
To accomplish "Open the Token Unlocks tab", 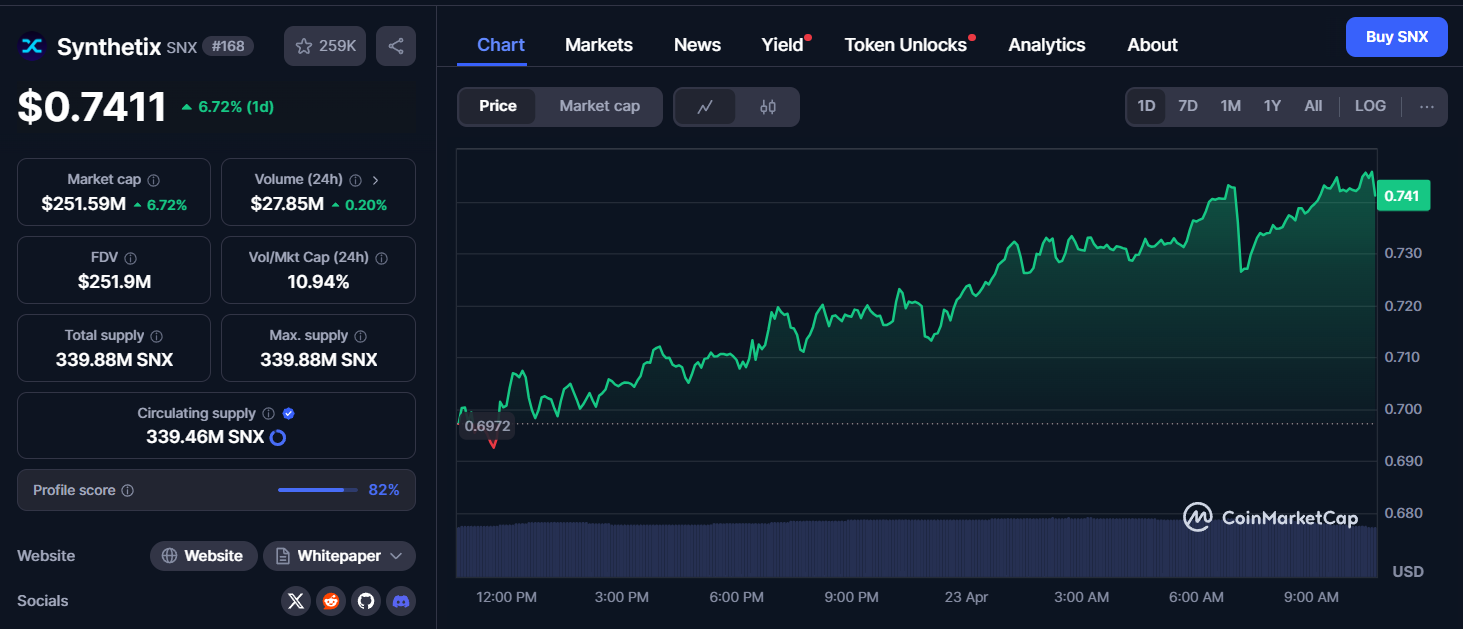I will coord(905,45).
